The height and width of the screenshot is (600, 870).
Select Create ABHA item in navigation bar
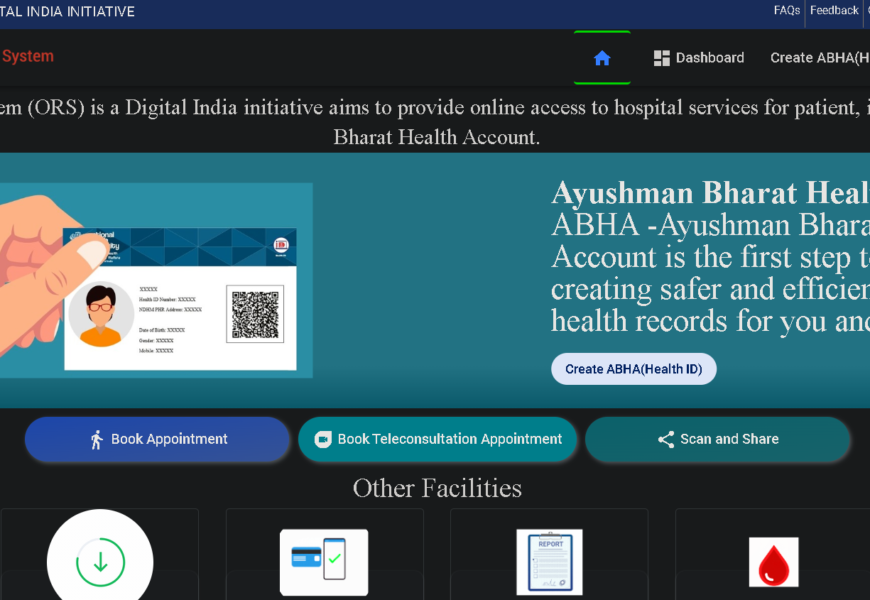pyautogui.click(x=819, y=58)
